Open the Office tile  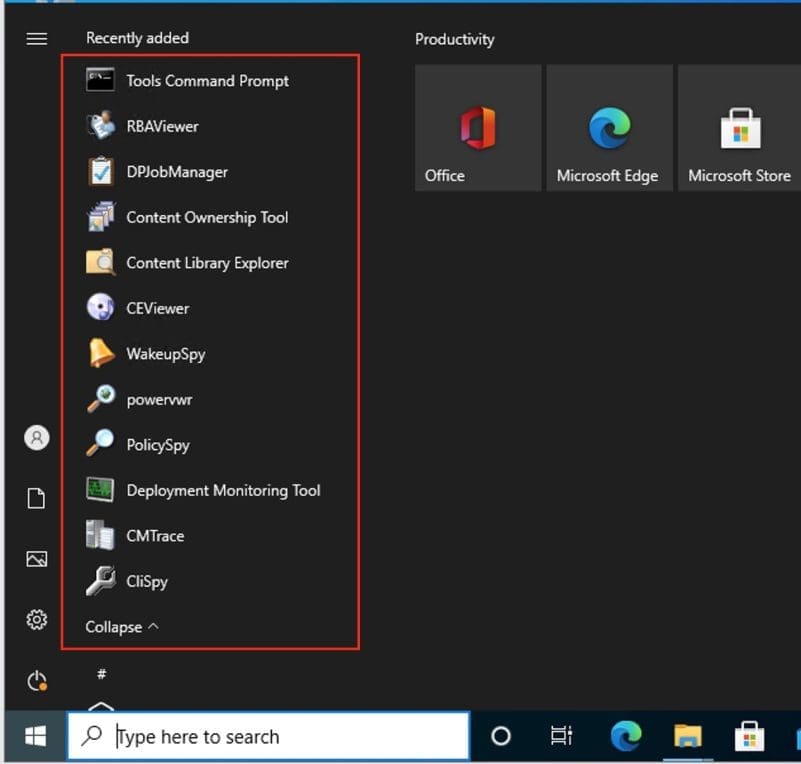478,128
